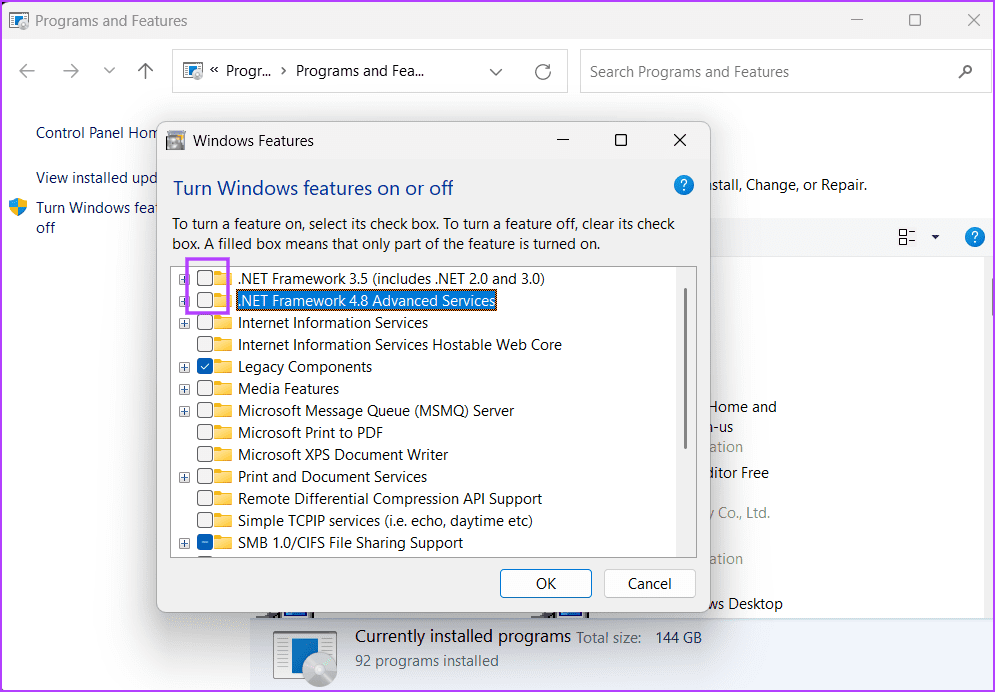Click the forward navigation arrow
The image size is (995, 692).
point(70,71)
